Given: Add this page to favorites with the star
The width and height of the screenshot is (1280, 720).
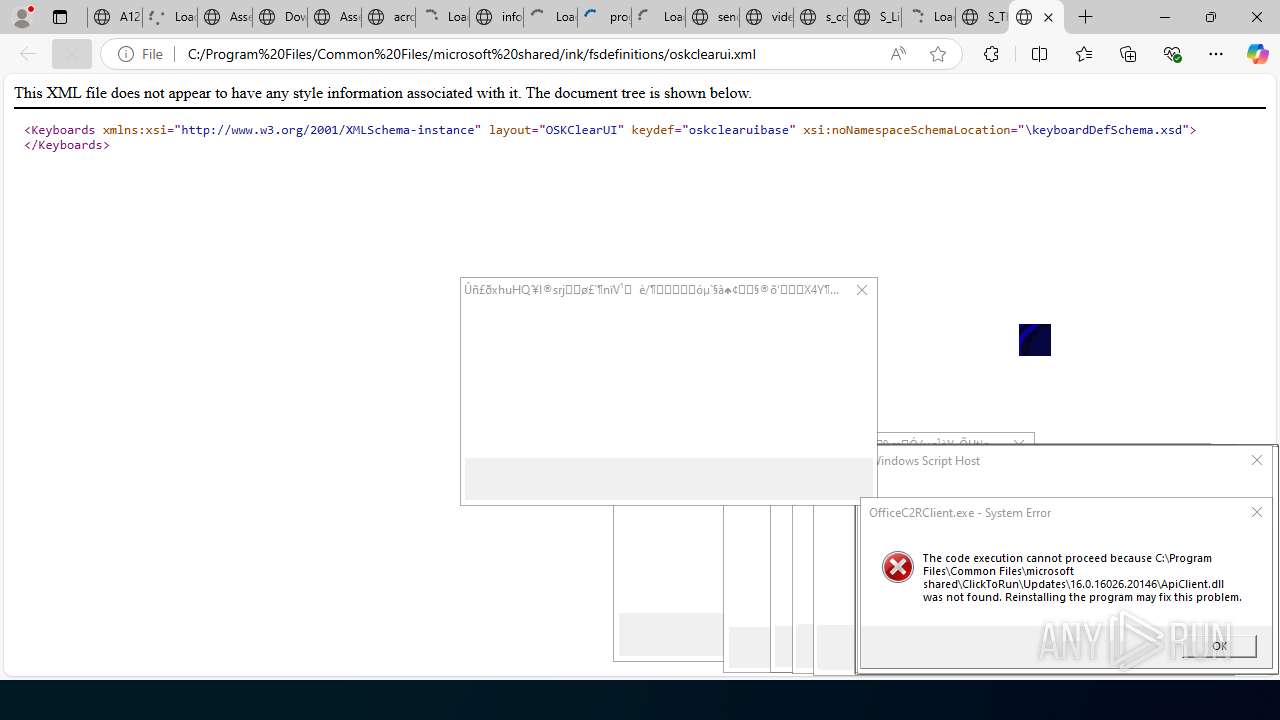Looking at the screenshot, I should pos(938,54).
